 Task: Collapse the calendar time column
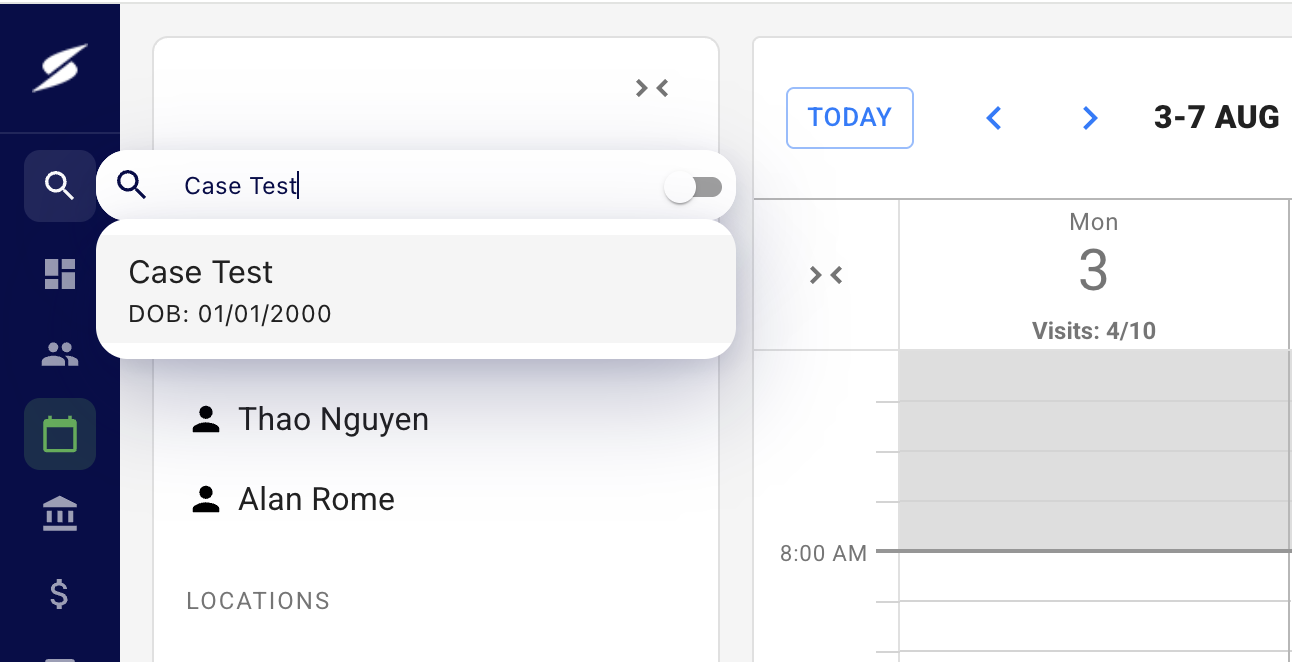point(826,274)
